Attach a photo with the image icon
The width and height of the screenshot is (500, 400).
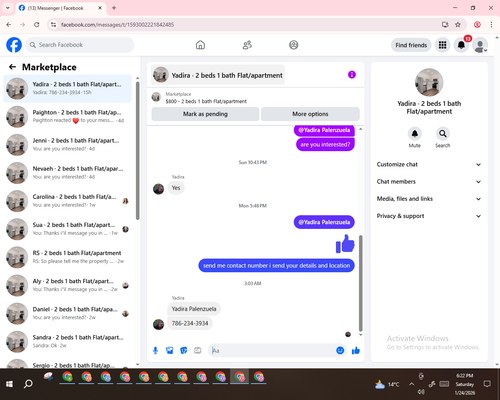click(x=170, y=350)
